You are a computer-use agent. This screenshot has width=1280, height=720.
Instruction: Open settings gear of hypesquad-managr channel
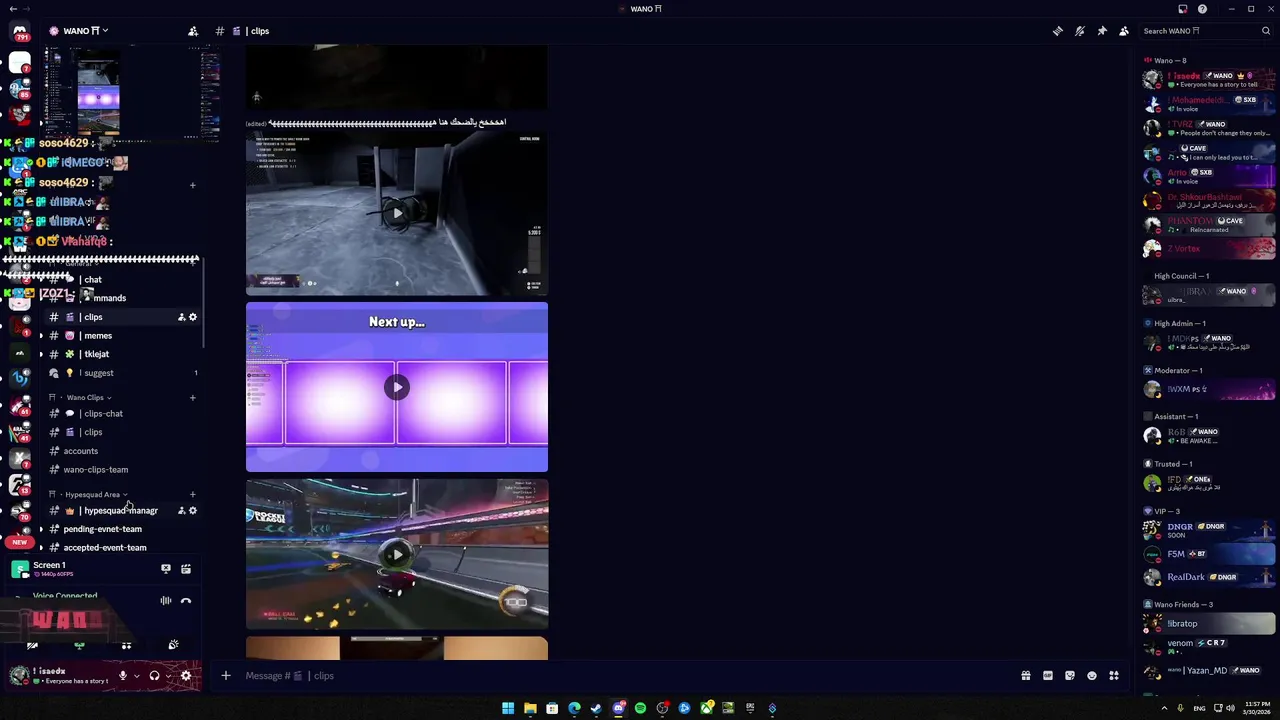click(x=193, y=511)
